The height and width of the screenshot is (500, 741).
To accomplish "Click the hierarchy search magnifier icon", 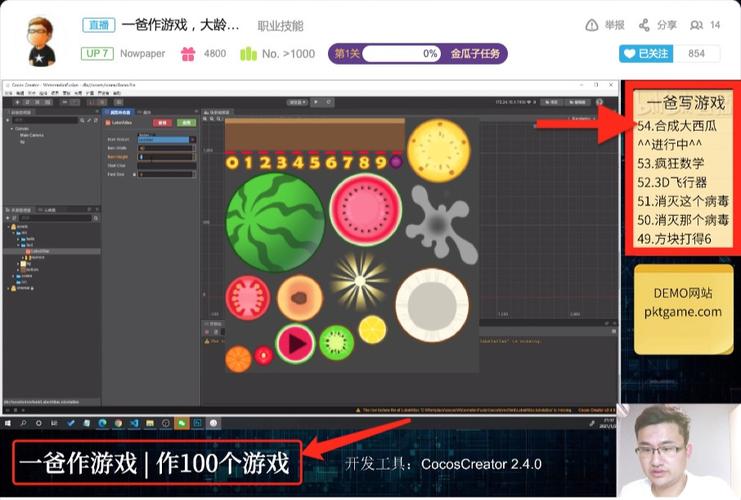I will click(82, 121).
